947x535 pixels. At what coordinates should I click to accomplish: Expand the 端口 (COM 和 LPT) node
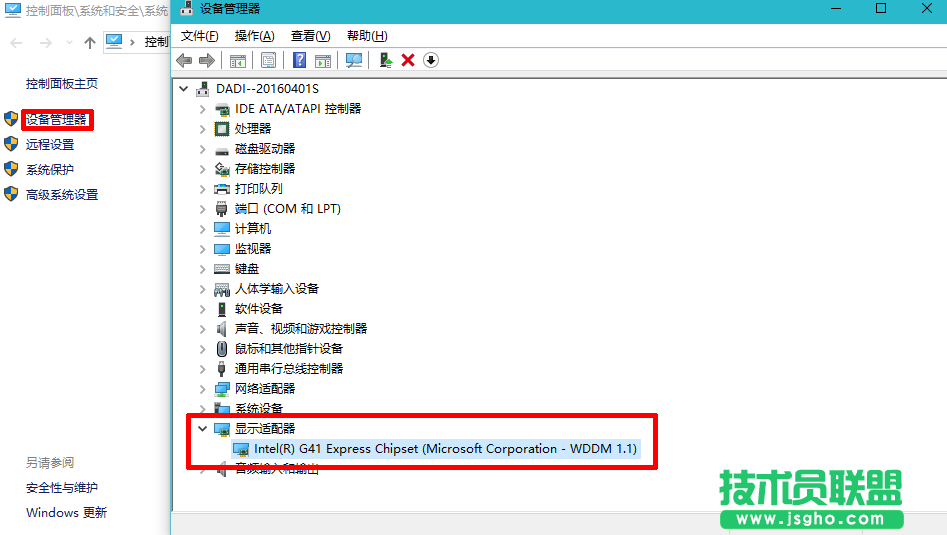click(202, 209)
